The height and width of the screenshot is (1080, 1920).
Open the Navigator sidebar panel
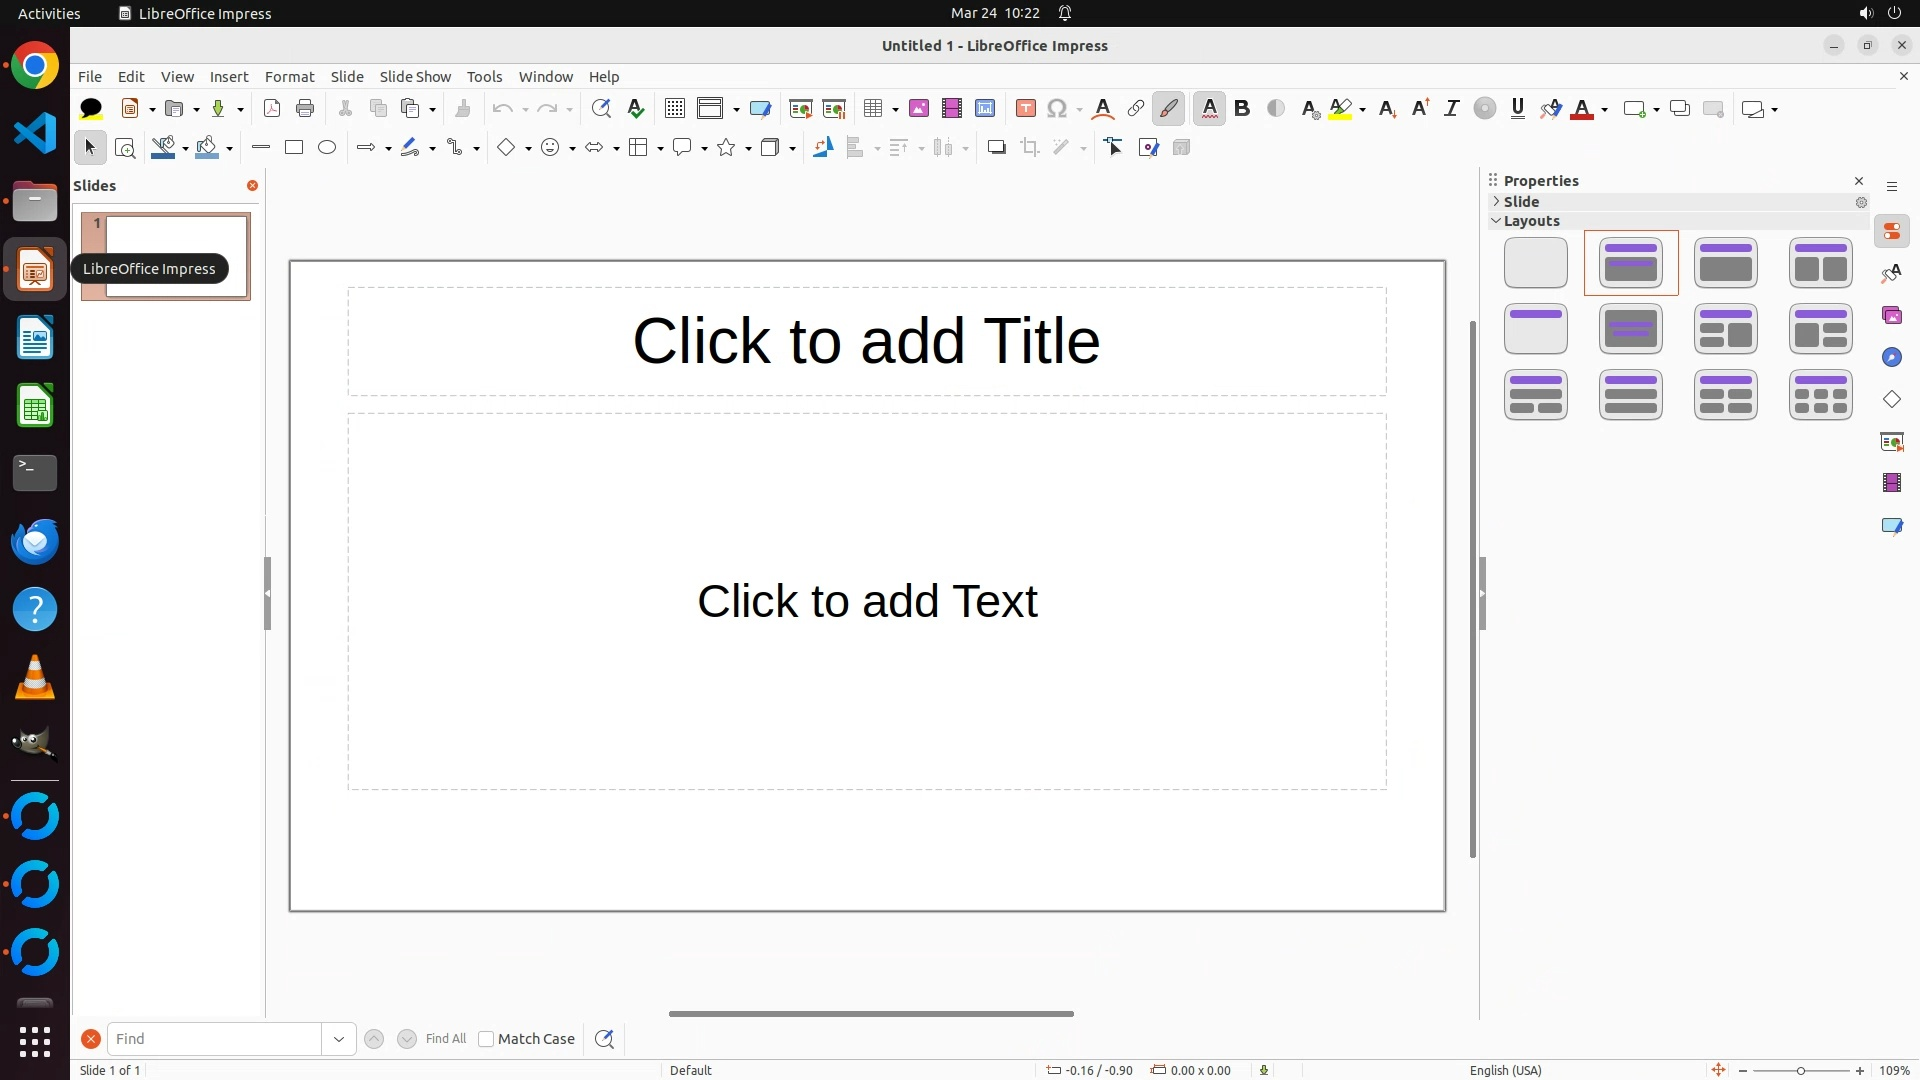pos(1892,358)
